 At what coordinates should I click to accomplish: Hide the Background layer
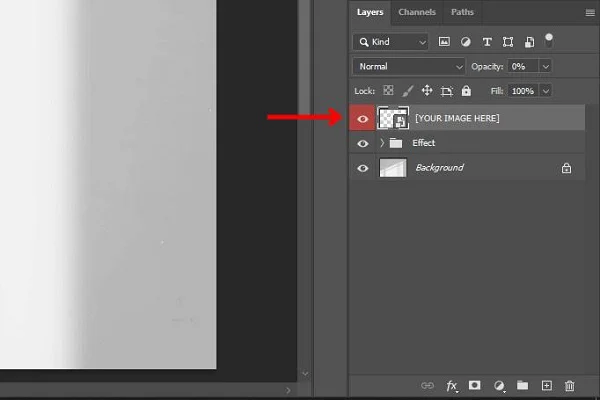pyautogui.click(x=362, y=168)
